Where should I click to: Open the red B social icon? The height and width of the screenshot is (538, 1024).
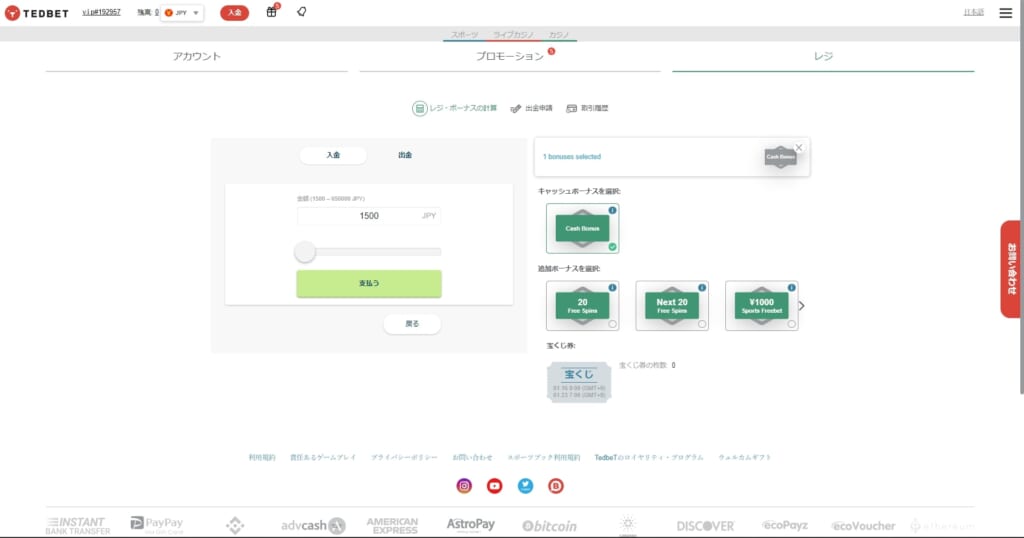click(x=556, y=486)
